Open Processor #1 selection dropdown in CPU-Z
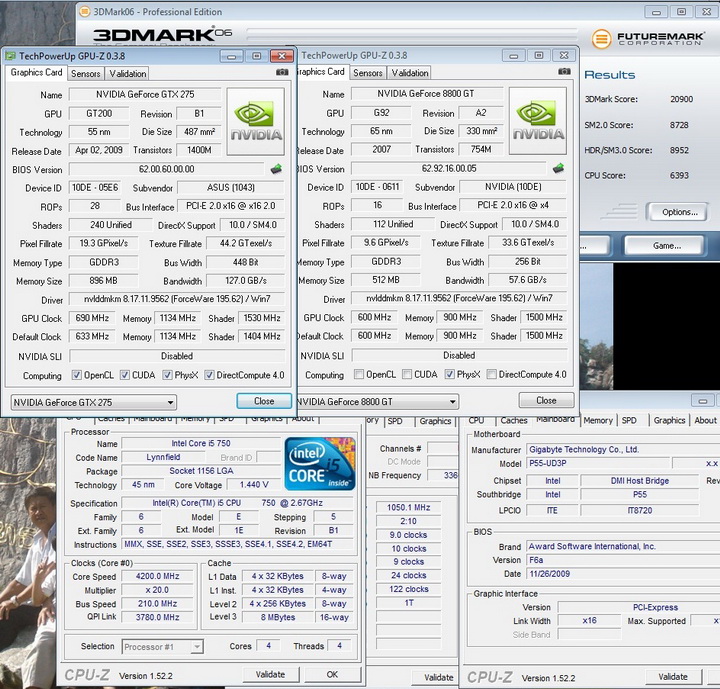 coord(162,647)
